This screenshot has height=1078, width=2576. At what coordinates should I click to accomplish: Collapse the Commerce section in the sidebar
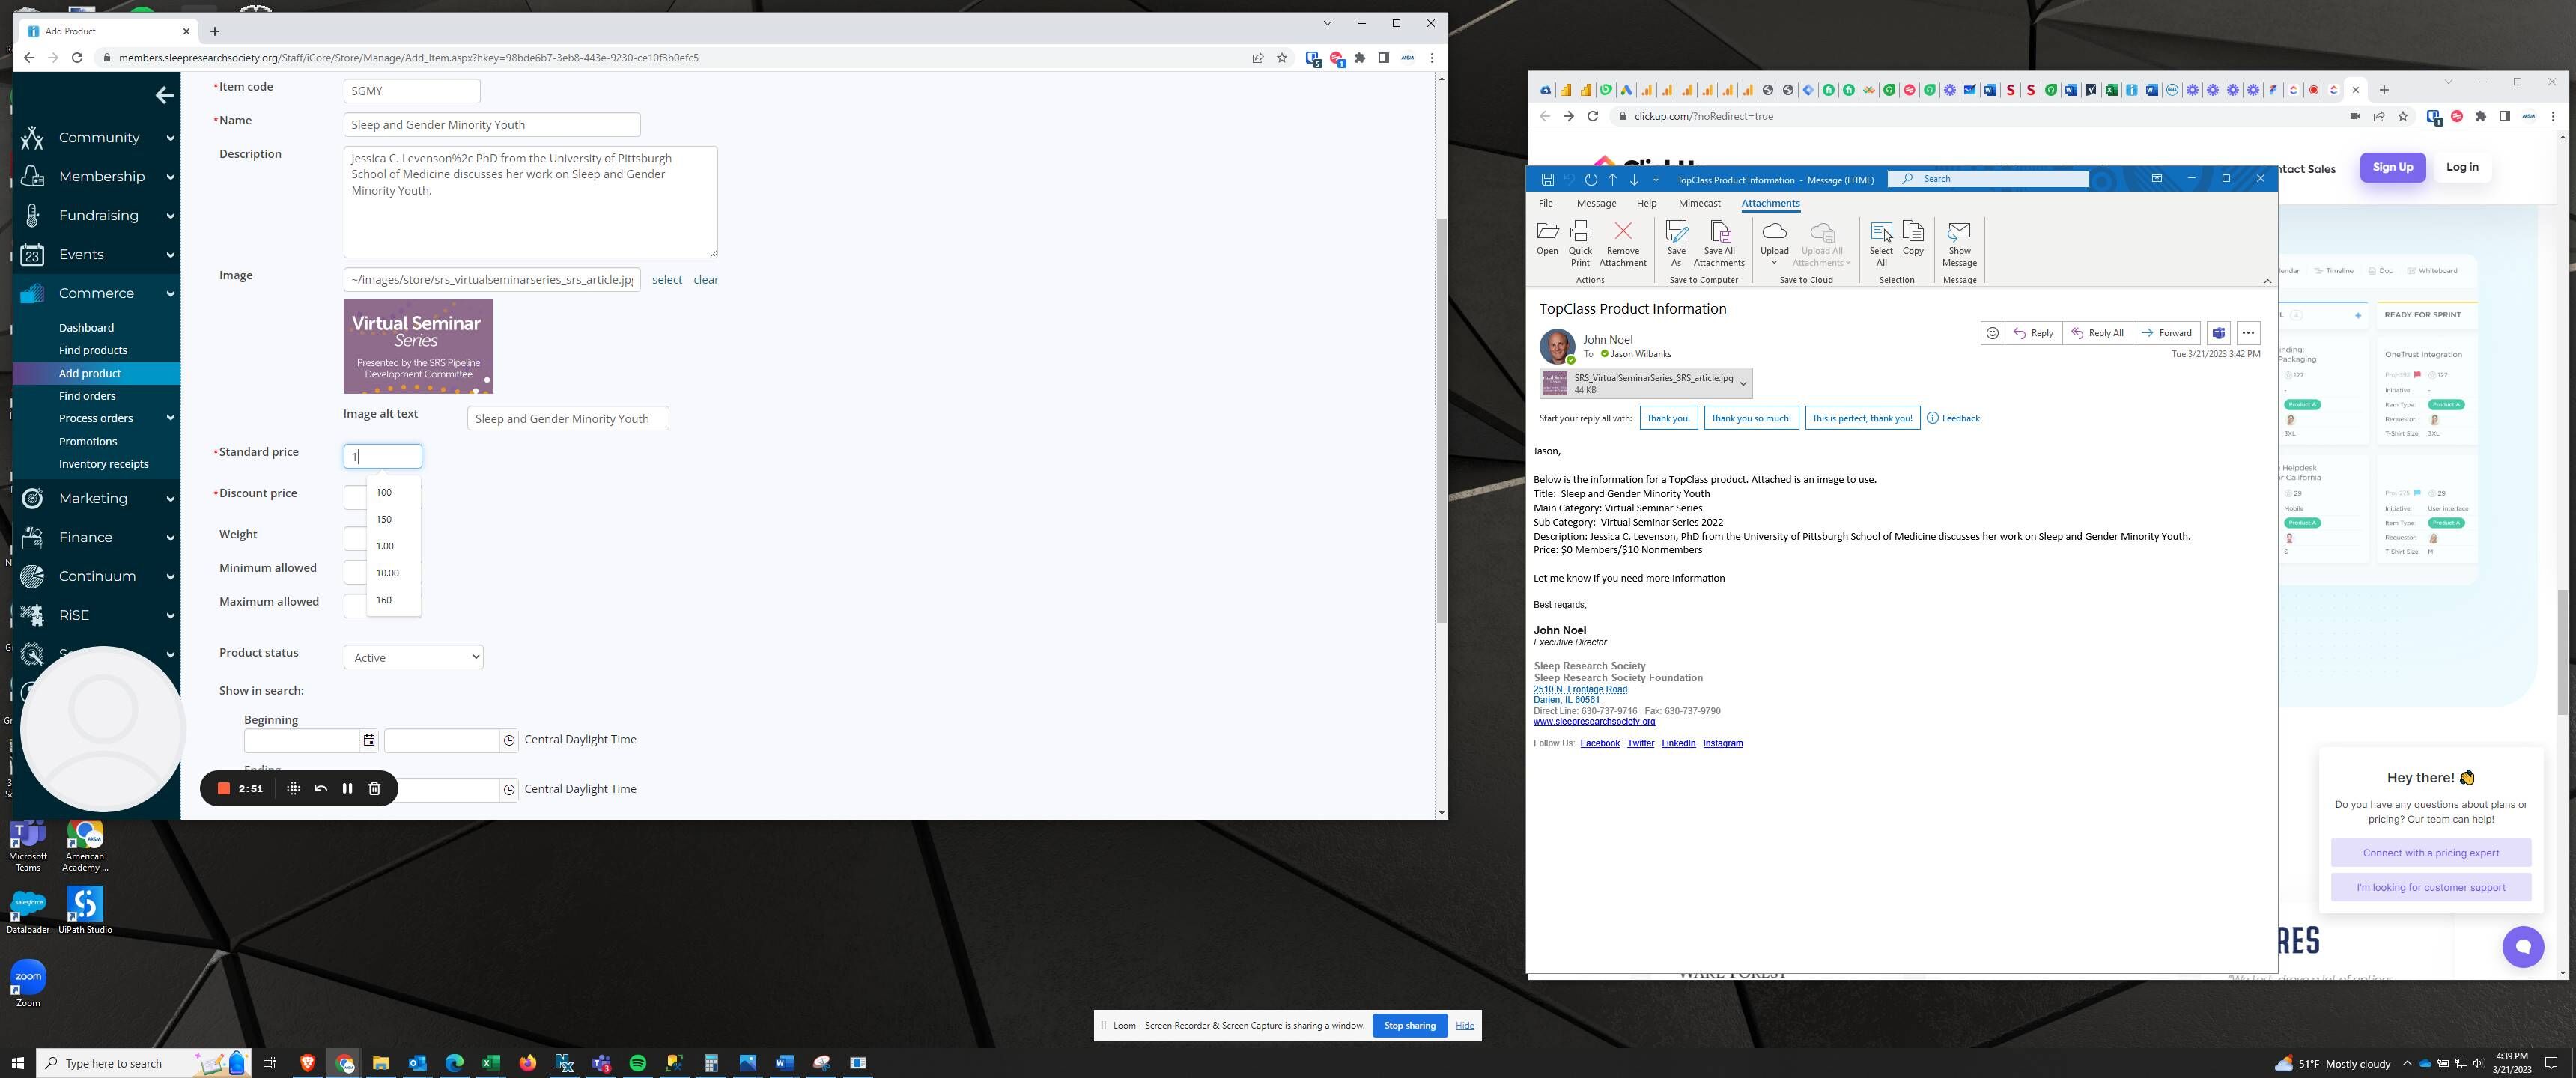click(169, 293)
